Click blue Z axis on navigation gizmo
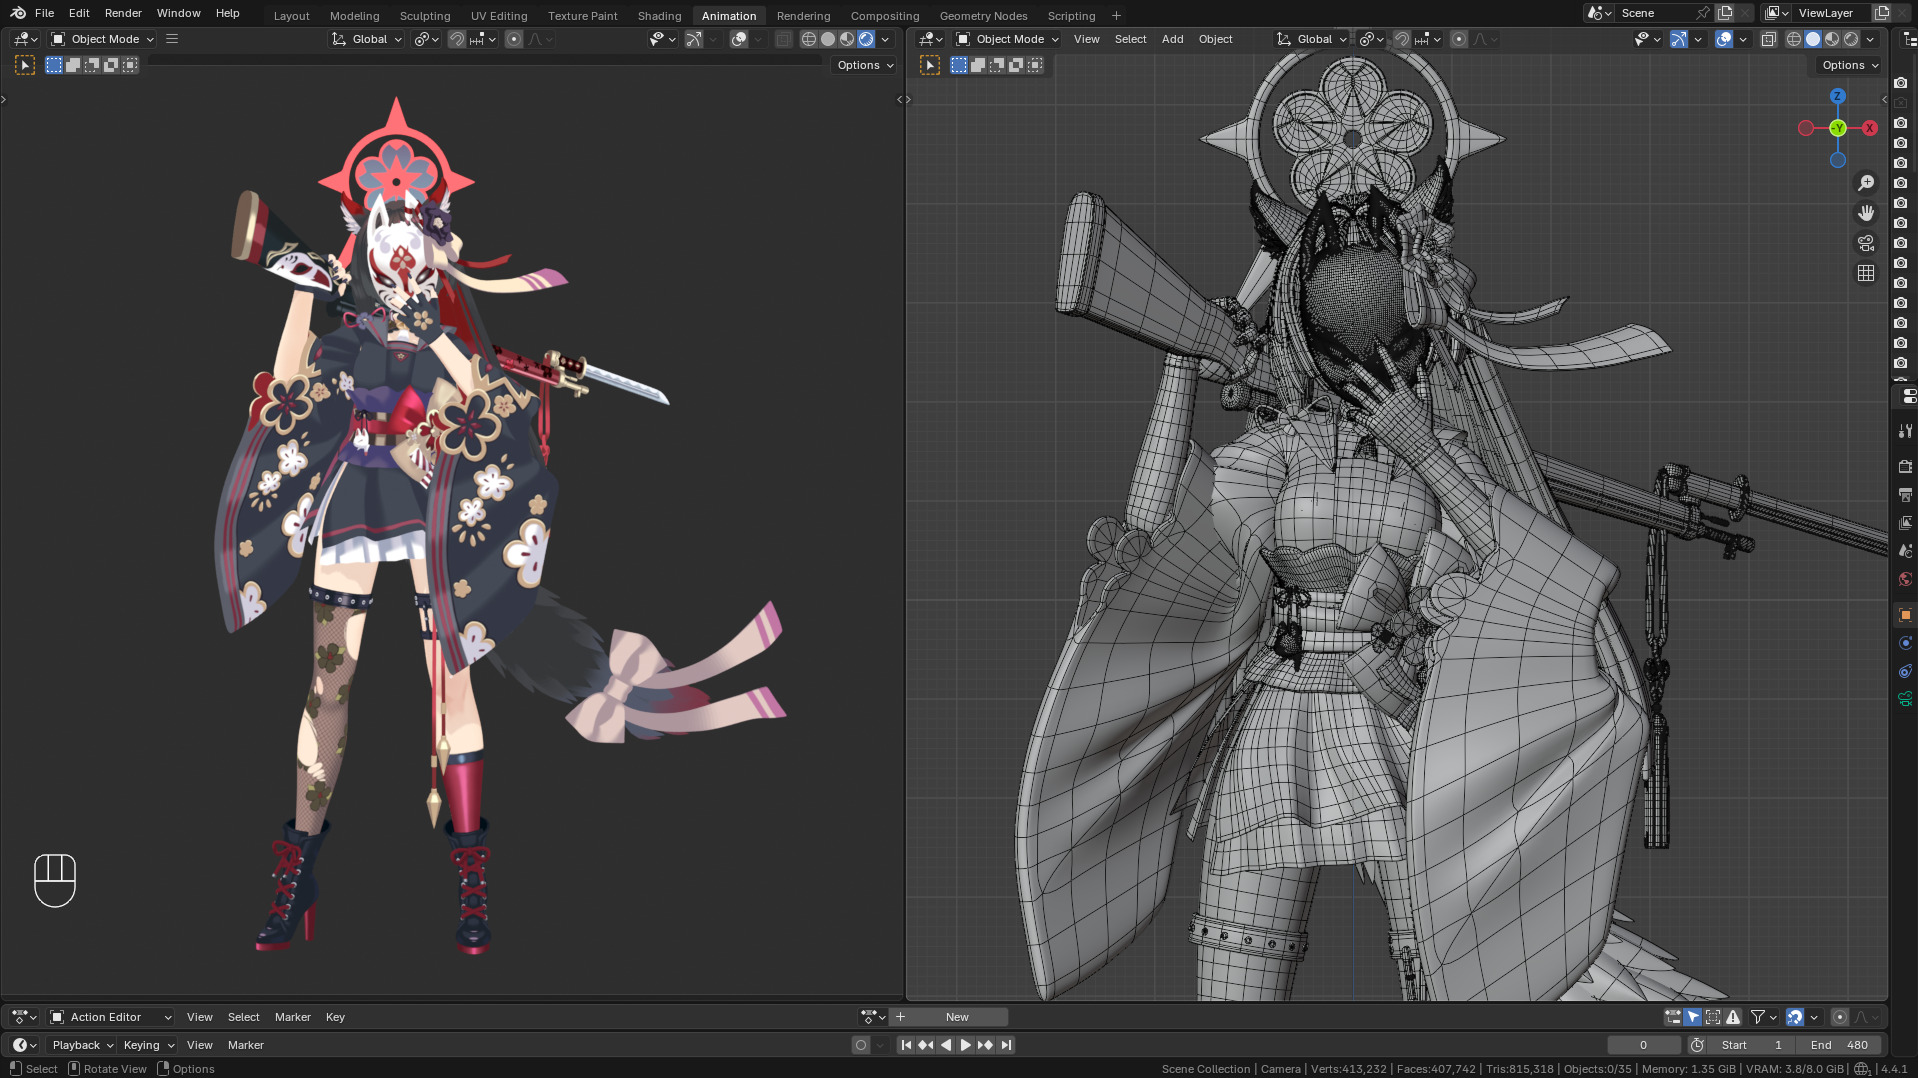The image size is (1918, 1078). 1837,96
